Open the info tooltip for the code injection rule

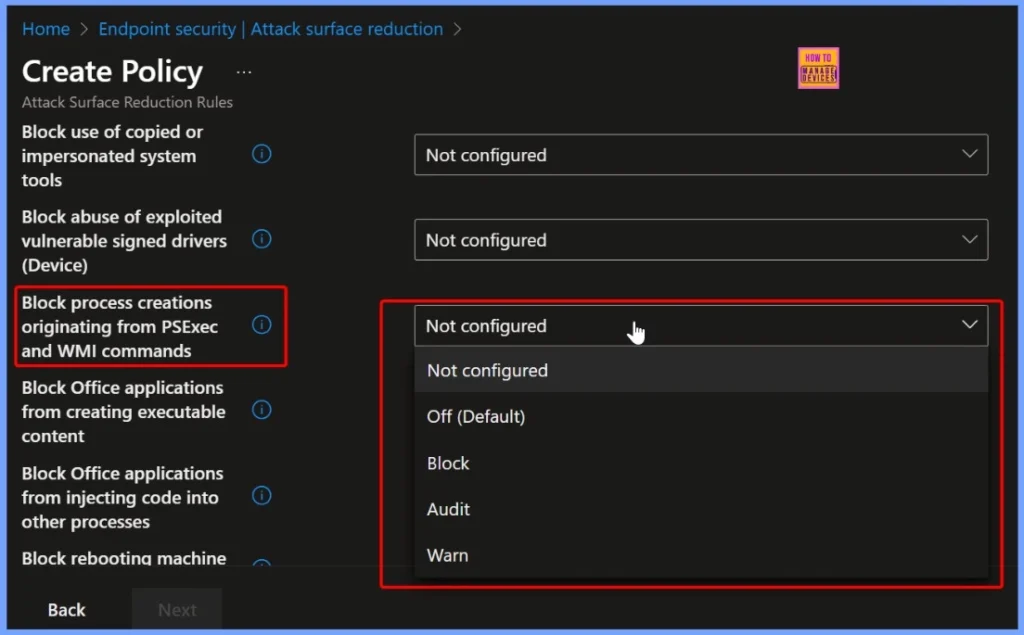[x=261, y=496]
